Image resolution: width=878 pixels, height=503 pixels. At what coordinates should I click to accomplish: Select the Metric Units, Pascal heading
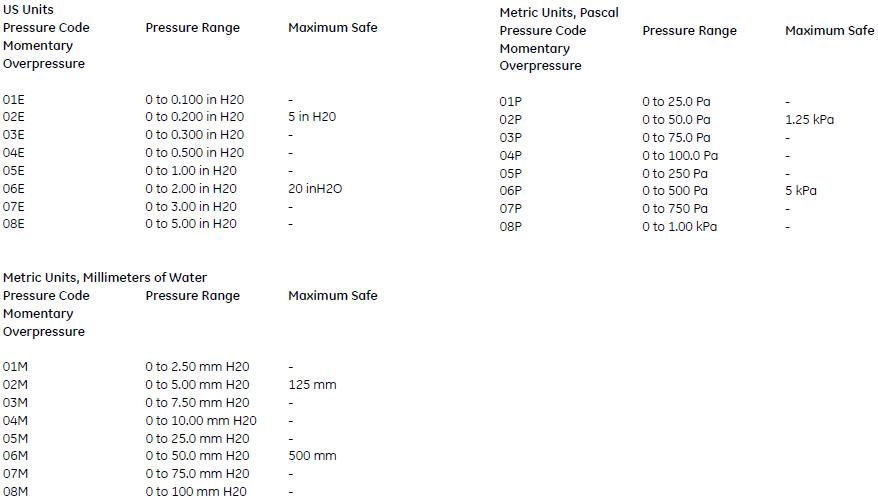click(559, 12)
